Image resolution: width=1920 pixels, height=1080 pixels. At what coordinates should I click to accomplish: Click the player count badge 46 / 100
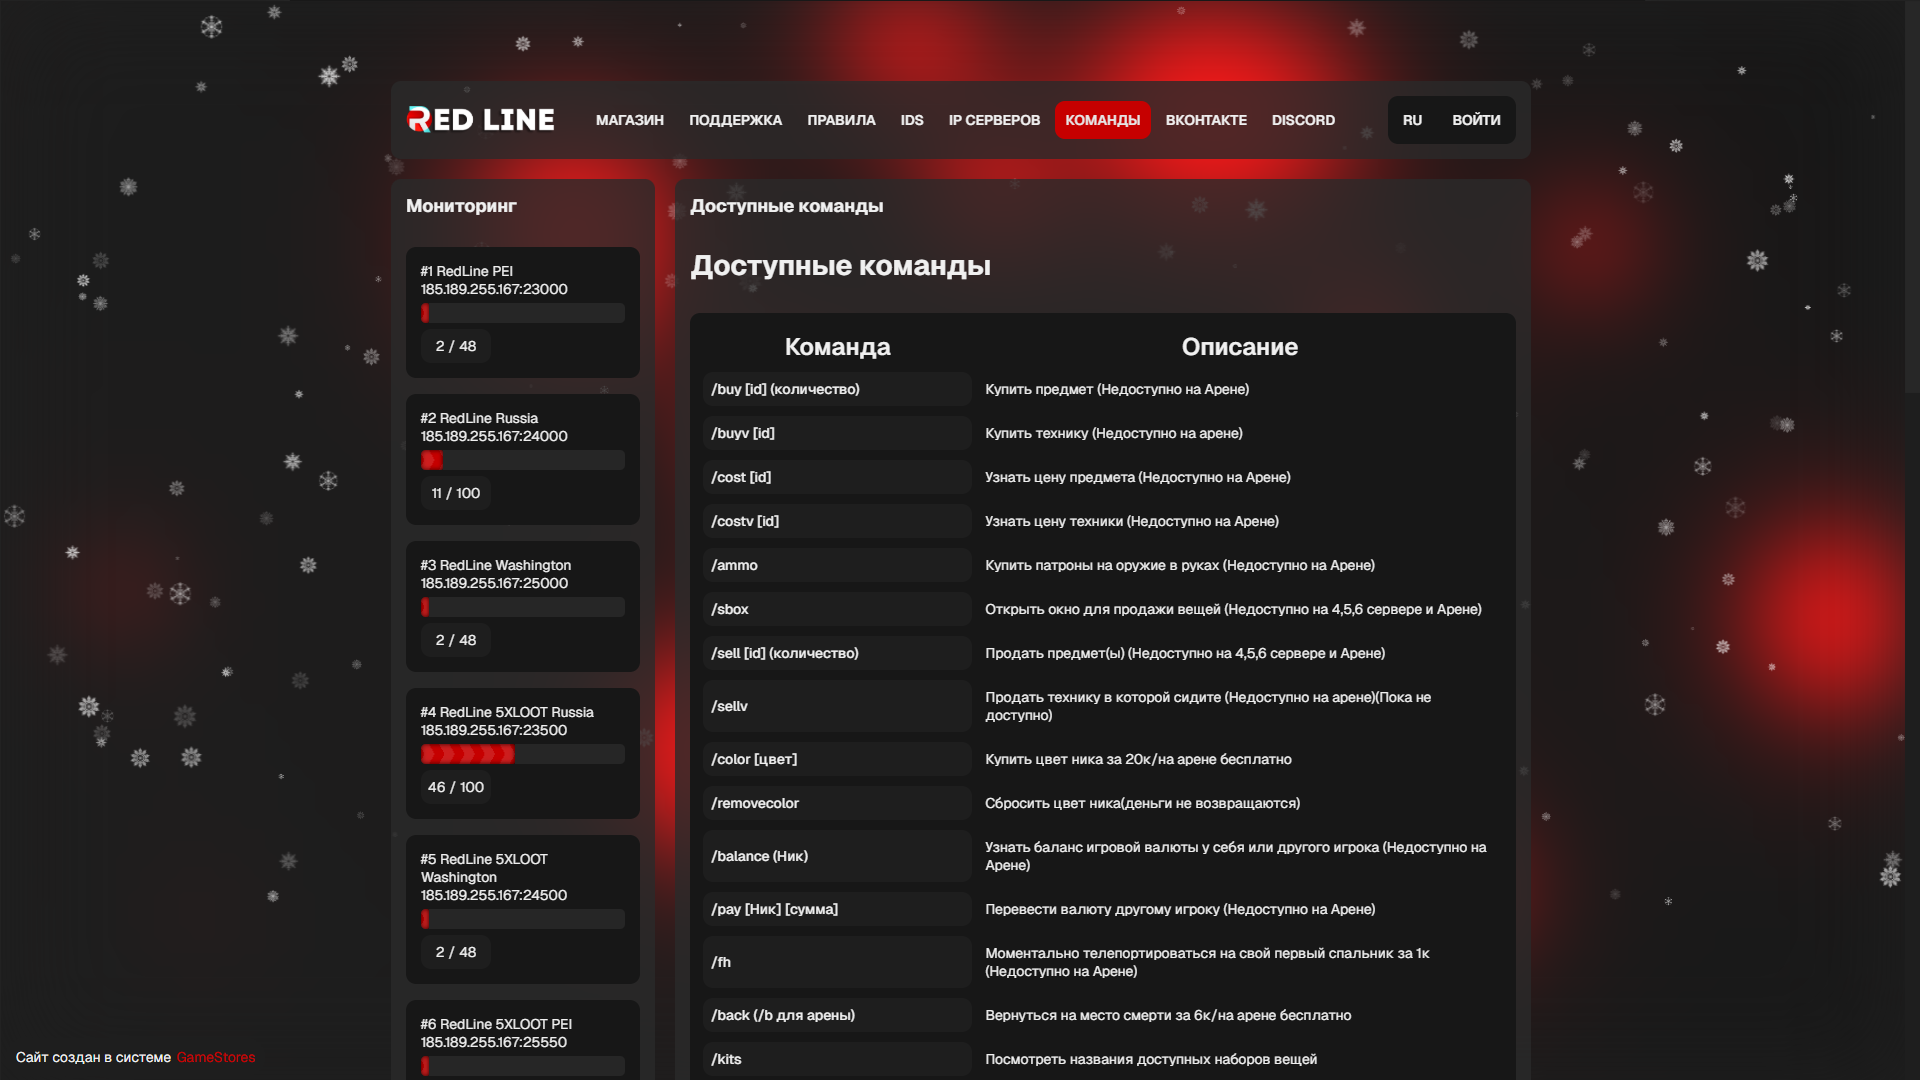pyautogui.click(x=455, y=787)
